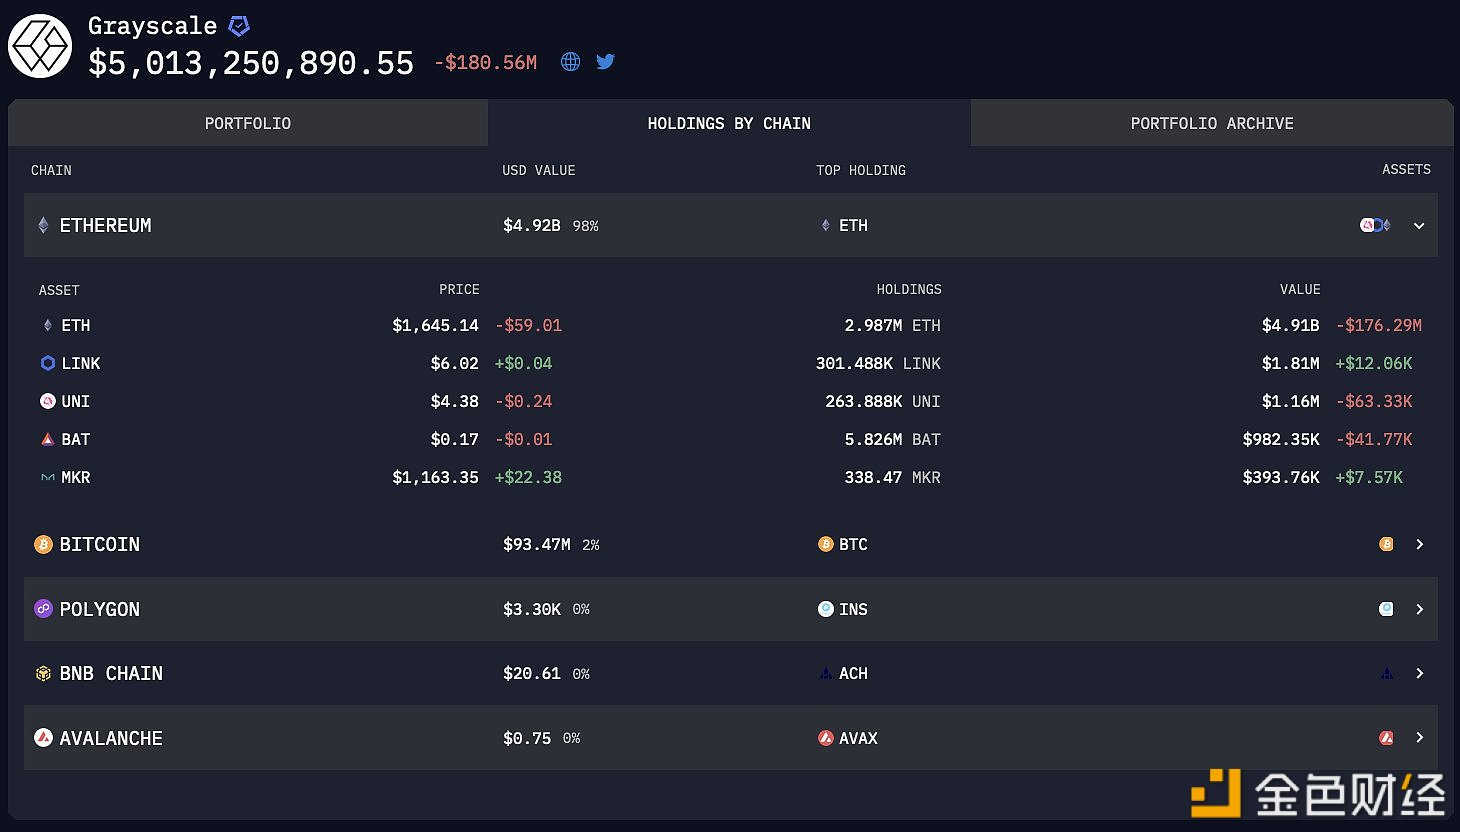Click the PRICE column header

coord(459,290)
